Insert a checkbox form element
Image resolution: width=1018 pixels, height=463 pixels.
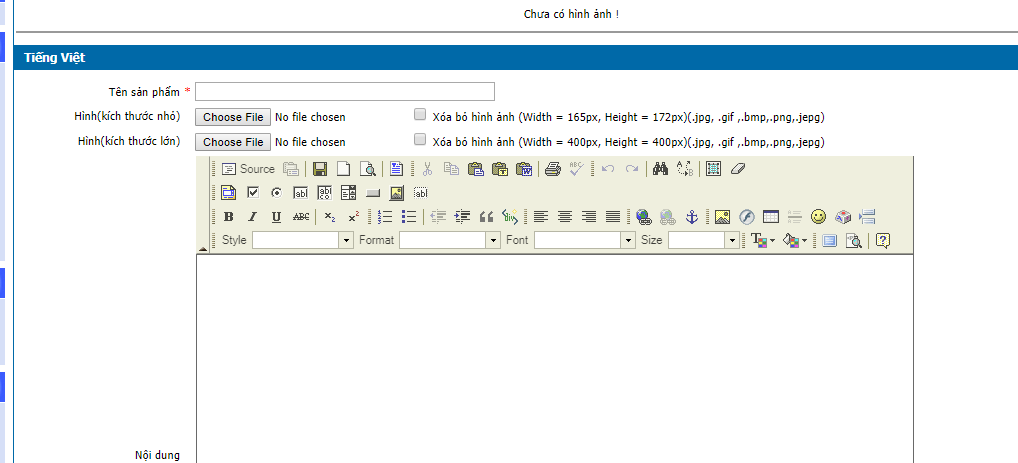[253, 192]
